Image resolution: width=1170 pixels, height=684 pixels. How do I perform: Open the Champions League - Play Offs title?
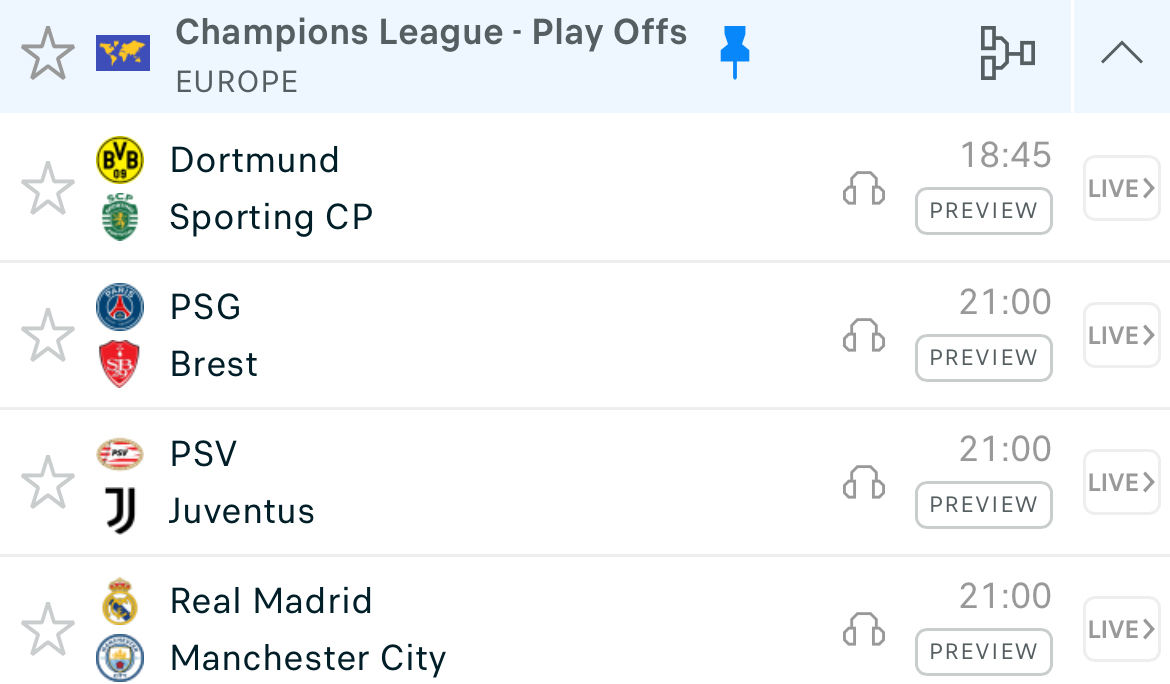pos(431,33)
